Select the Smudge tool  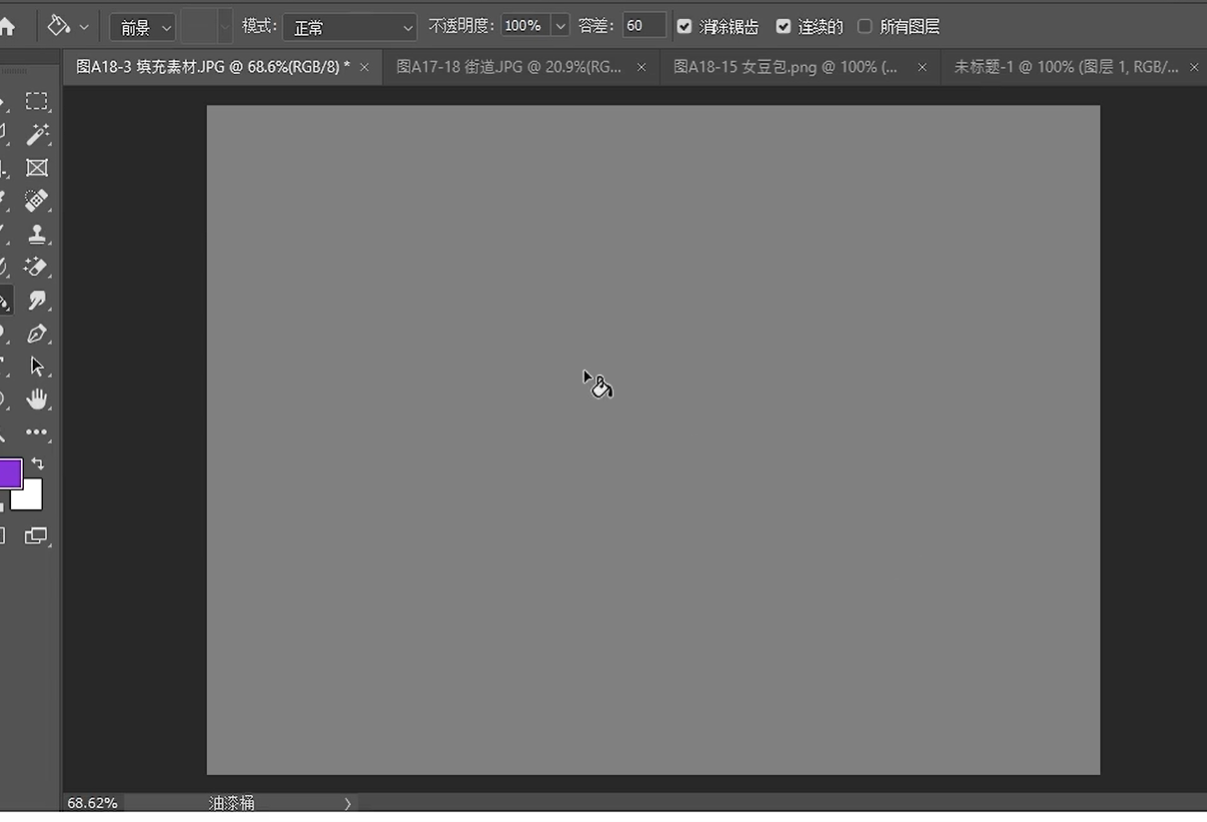[x=37, y=300]
